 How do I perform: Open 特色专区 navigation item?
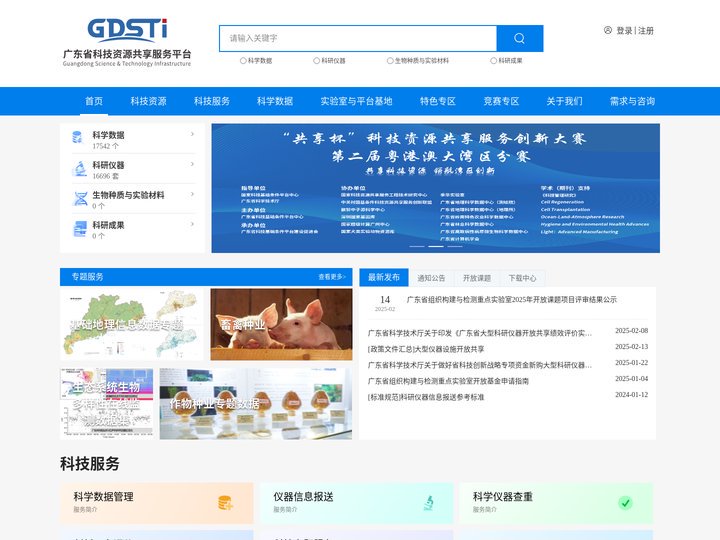[x=438, y=101]
